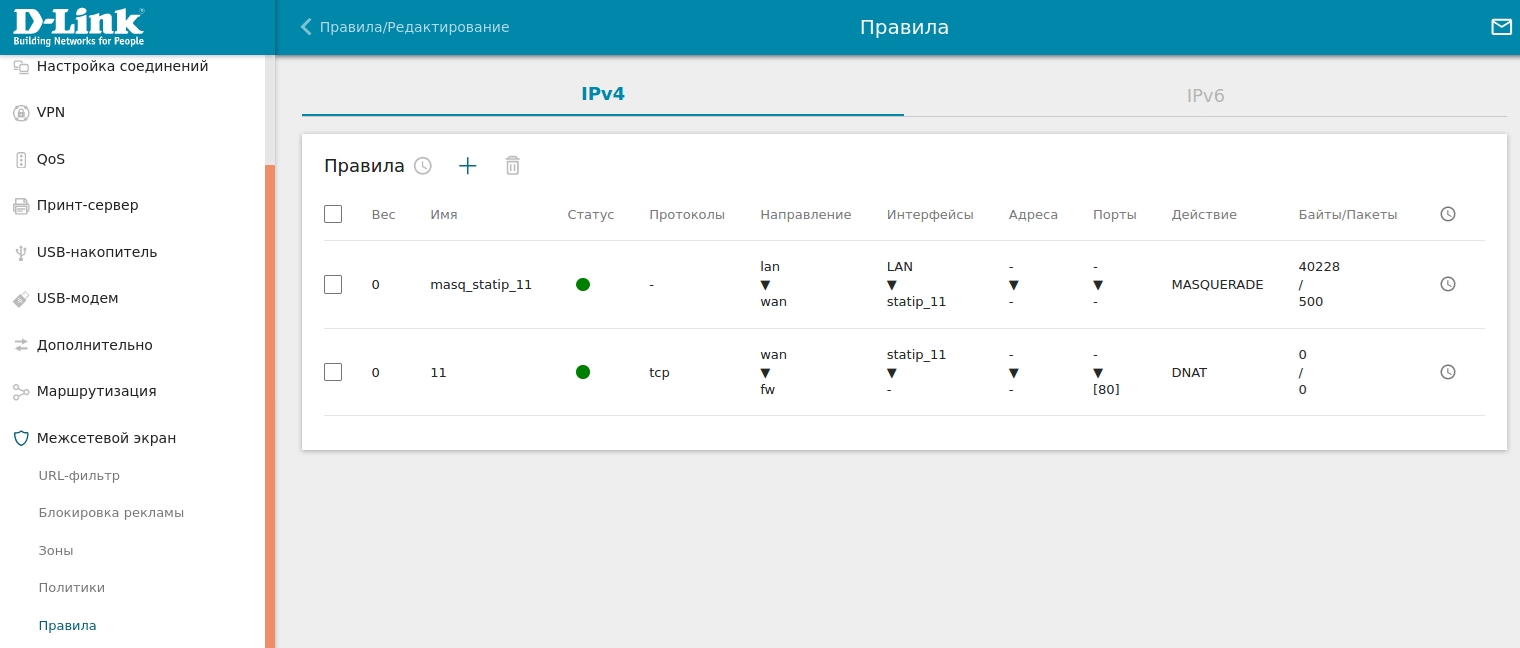Click the clock icon beside Правила heading
The image size is (1520, 648).
pyautogui.click(x=423, y=166)
